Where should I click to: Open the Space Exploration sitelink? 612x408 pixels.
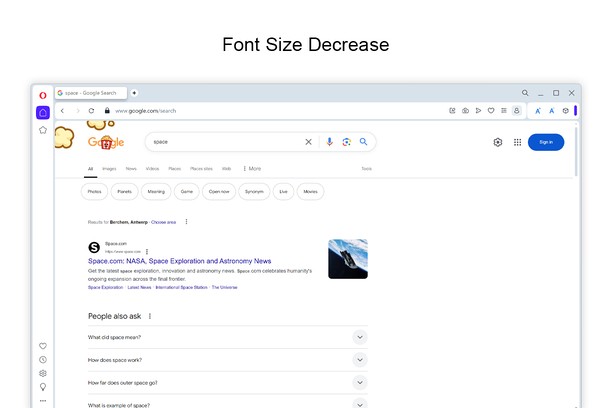click(105, 287)
